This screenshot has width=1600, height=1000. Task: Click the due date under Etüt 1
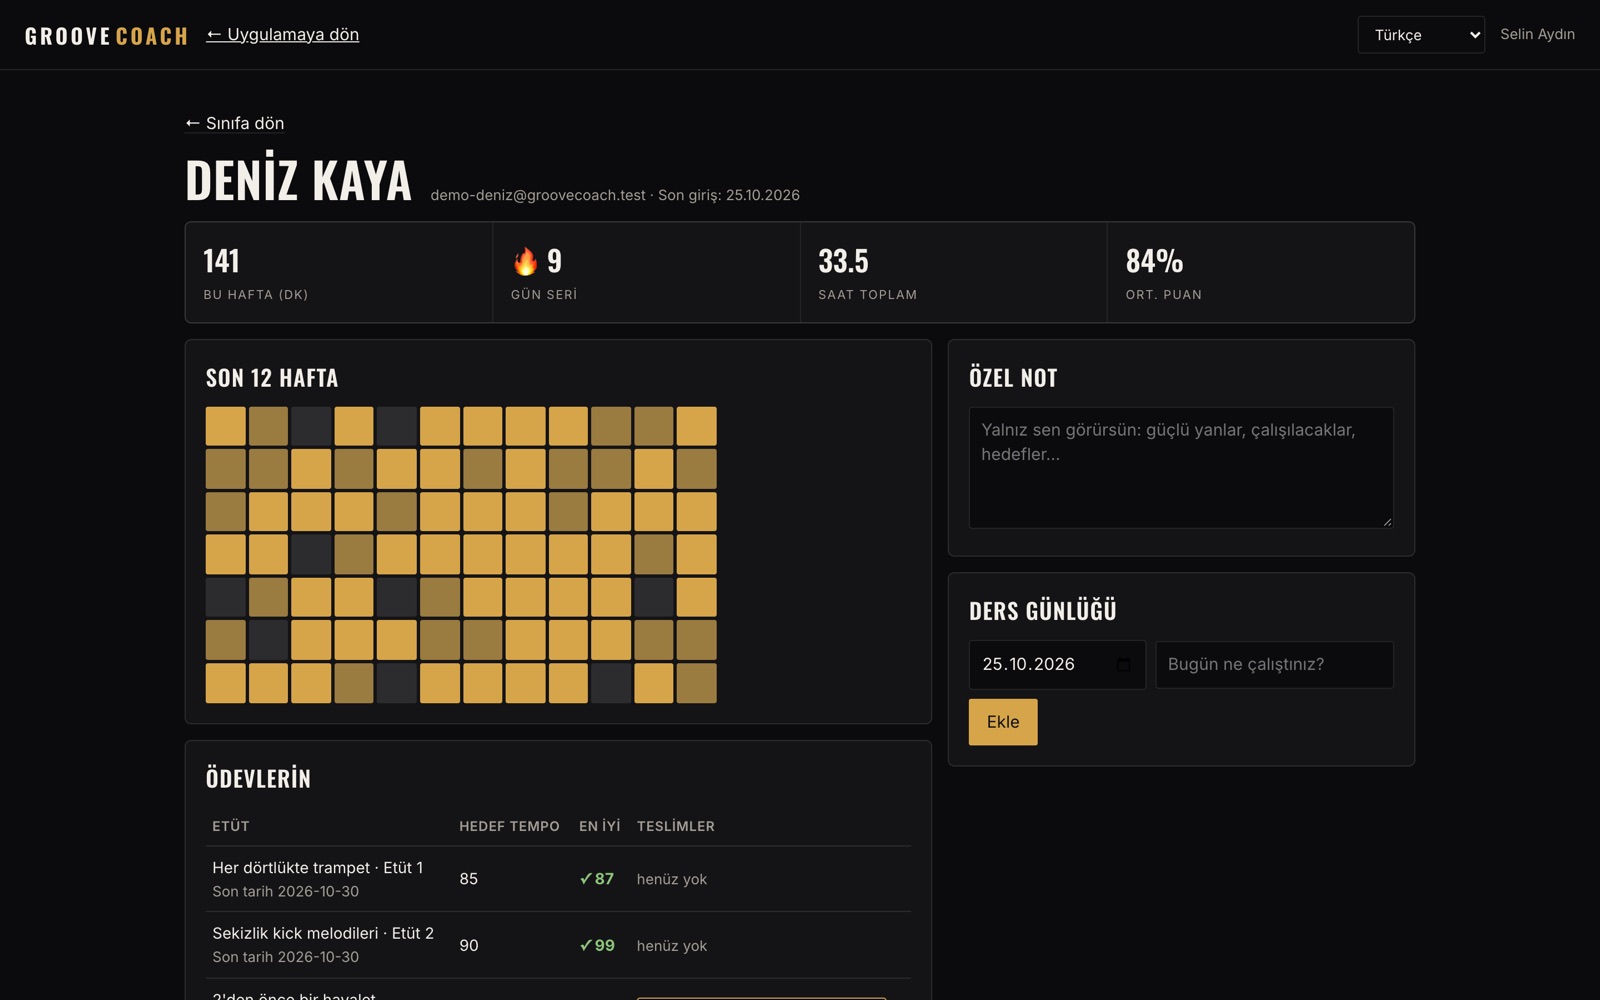coord(286,891)
